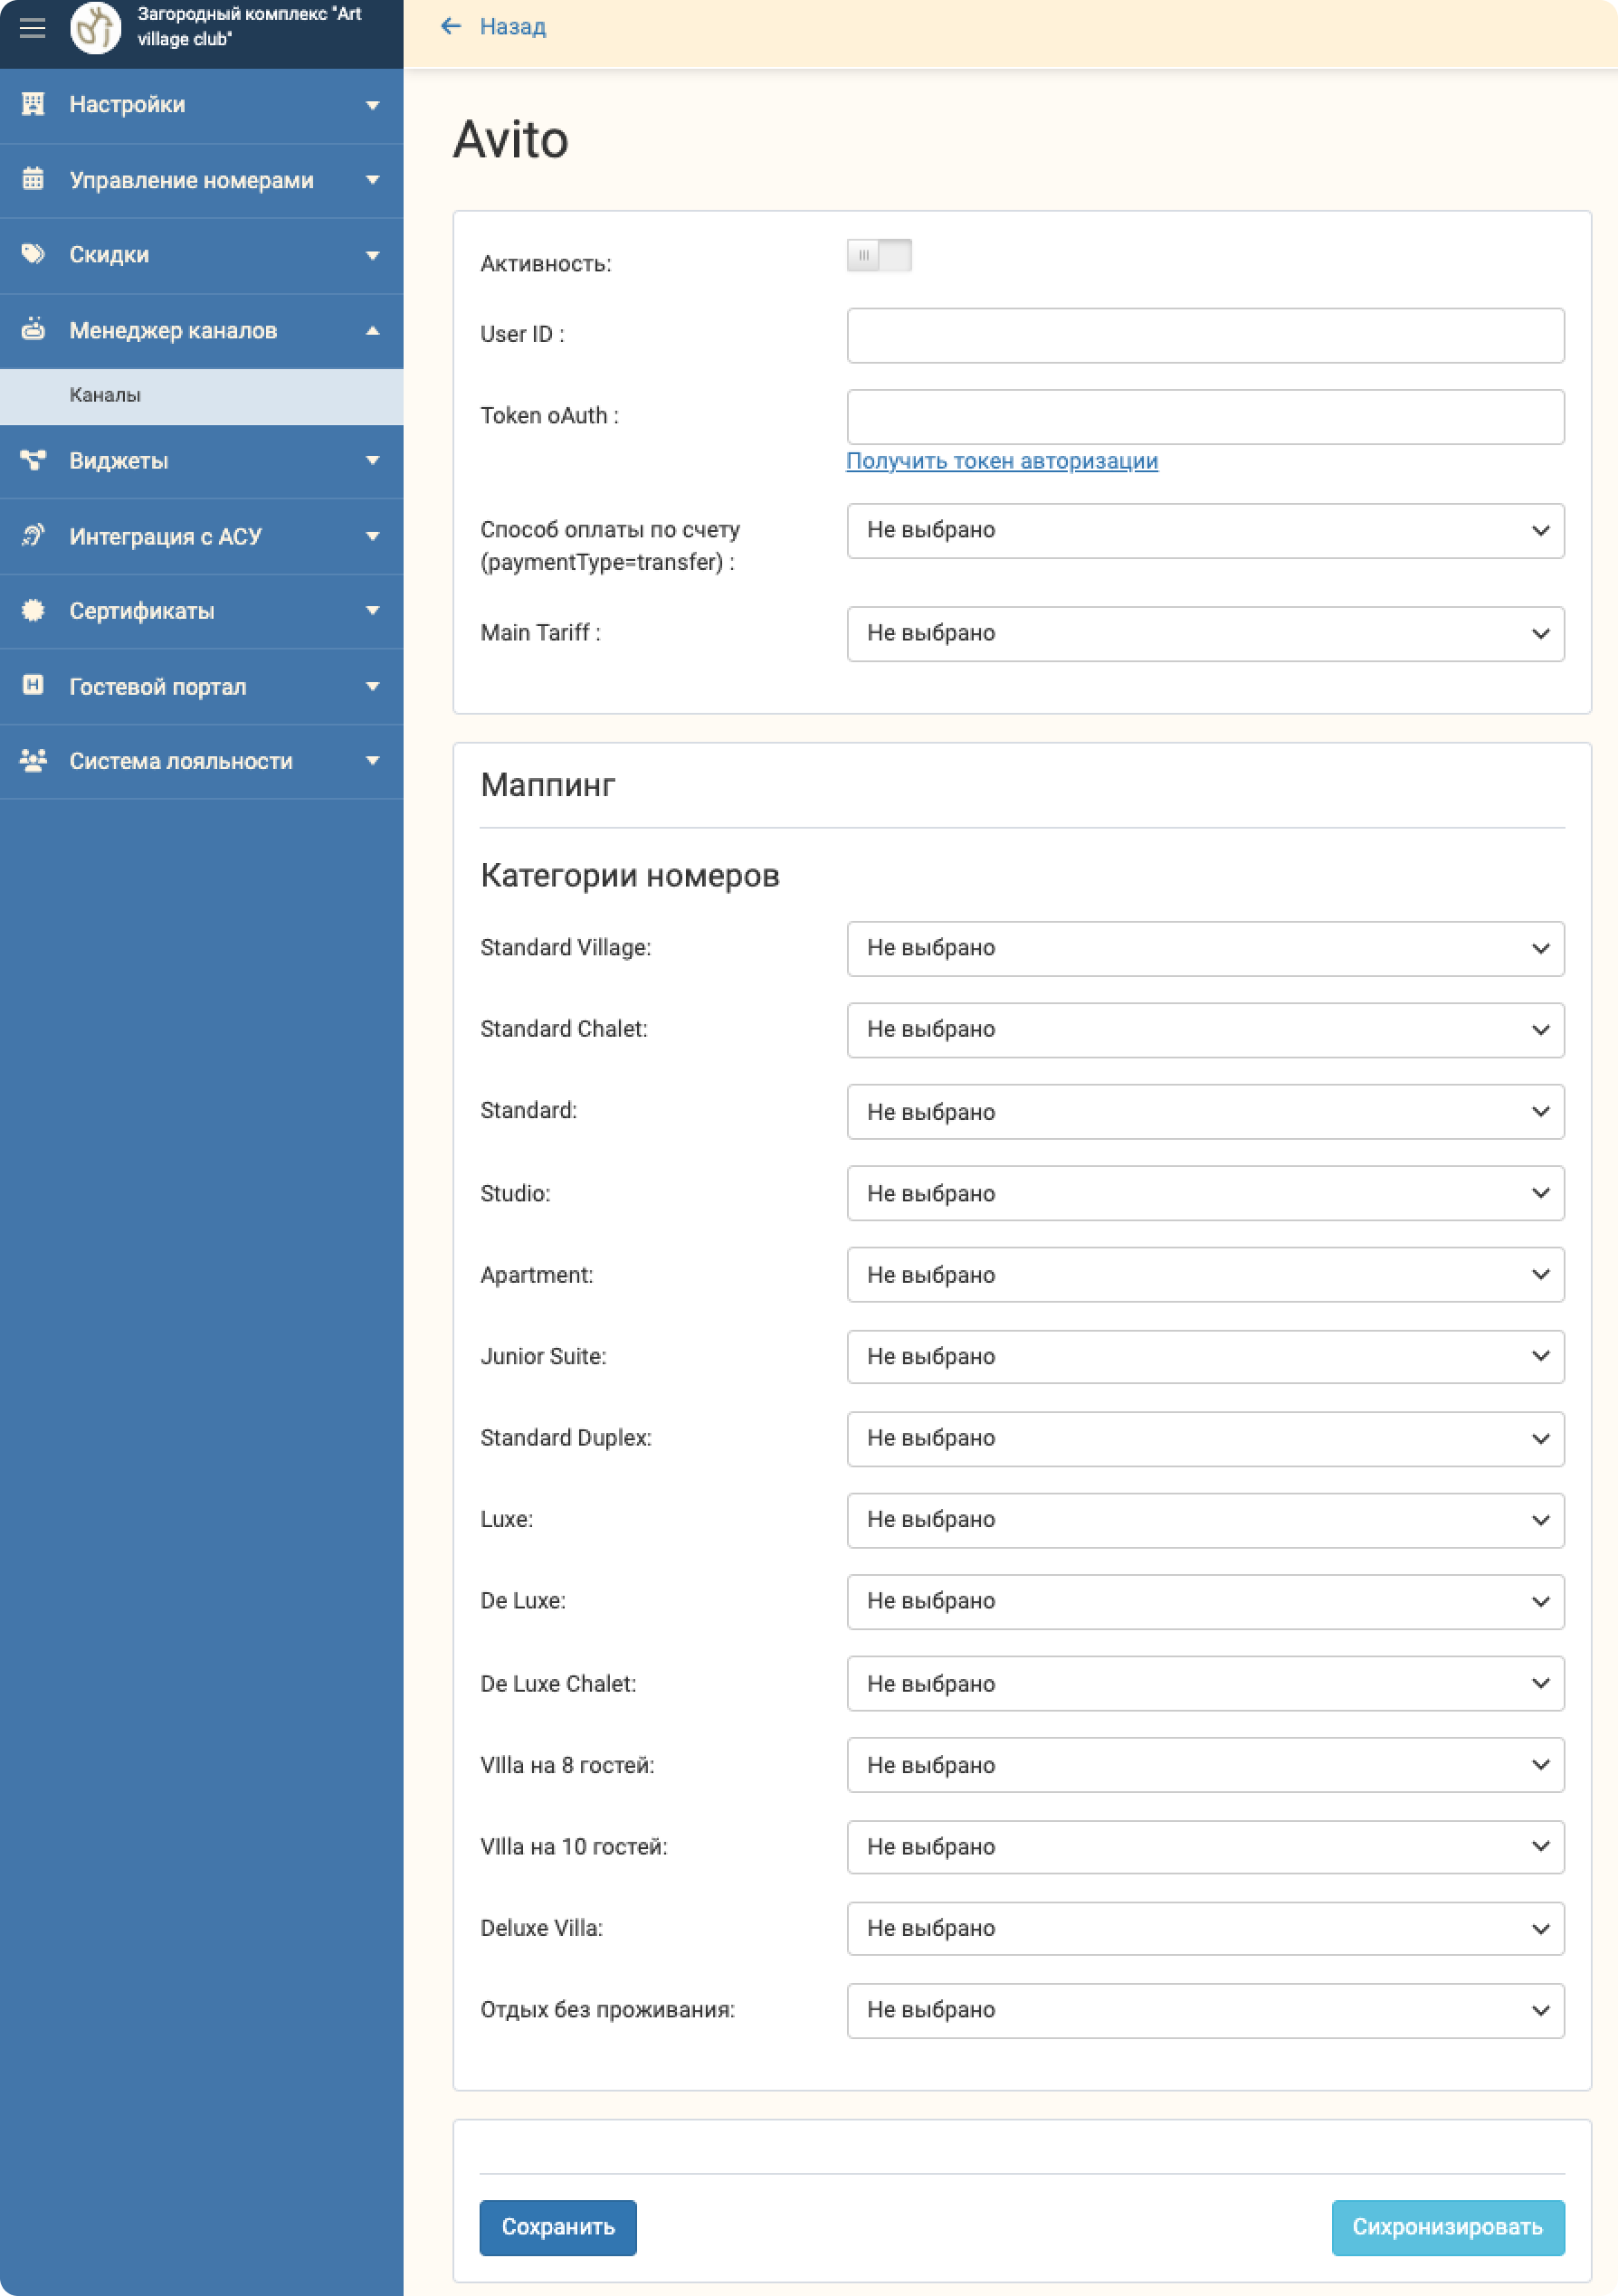Expand the Управление номерами arrow
This screenshot has height=2296, width=1618.
(x=373, y=180)
